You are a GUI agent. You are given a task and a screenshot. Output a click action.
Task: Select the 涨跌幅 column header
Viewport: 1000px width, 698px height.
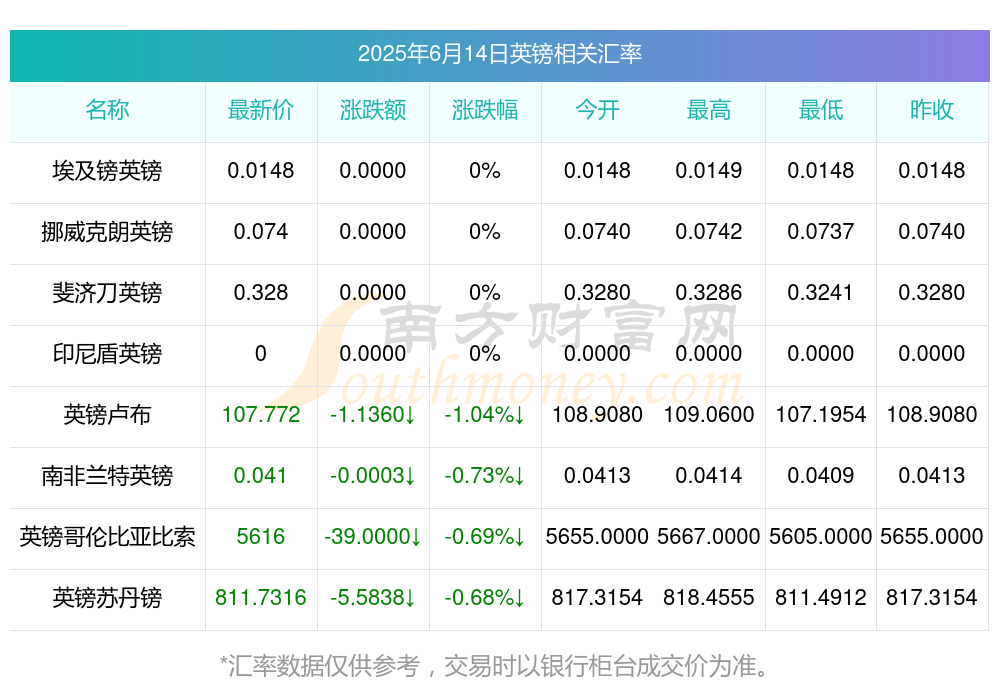click(485, 110)
